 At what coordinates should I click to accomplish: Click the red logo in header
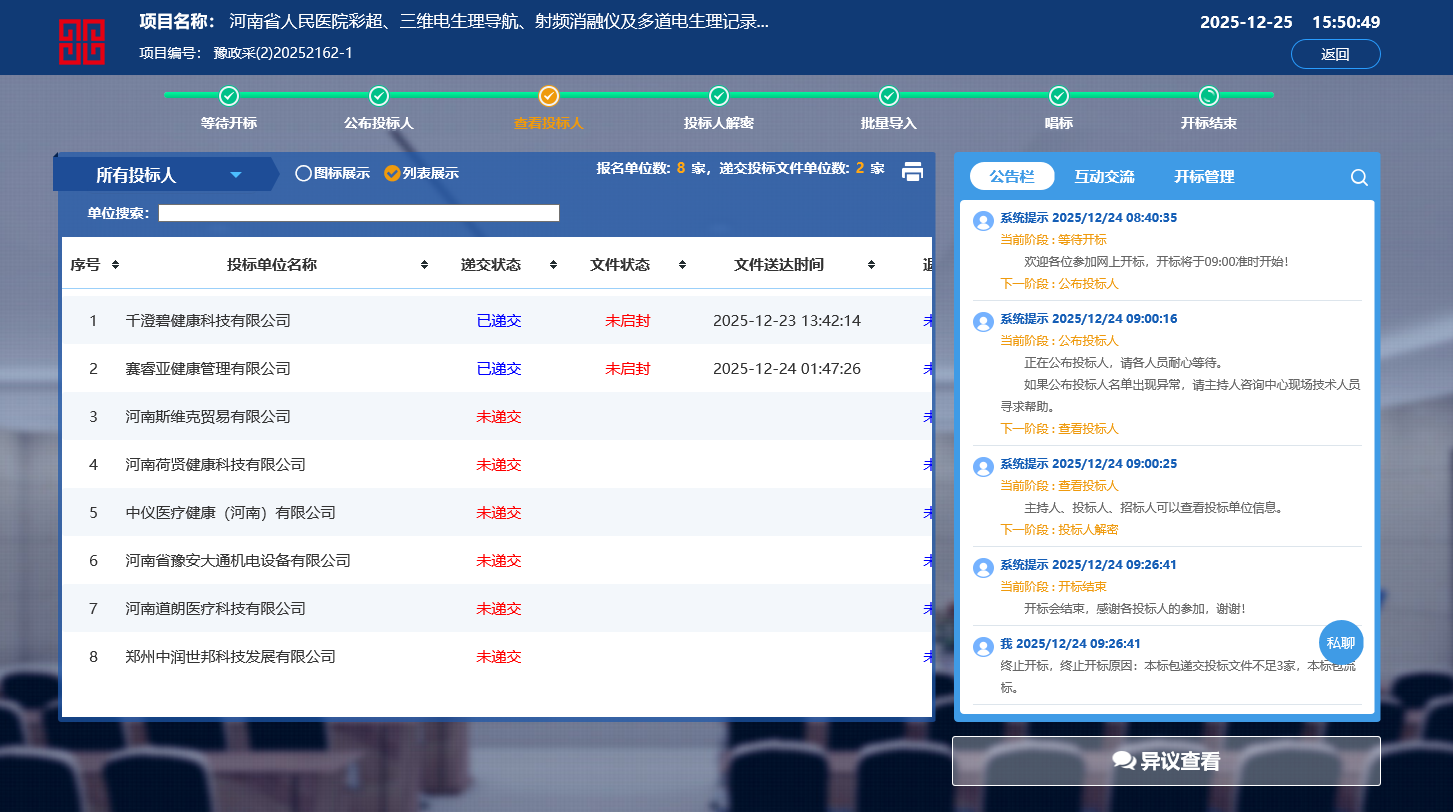[x=81, y=42]
